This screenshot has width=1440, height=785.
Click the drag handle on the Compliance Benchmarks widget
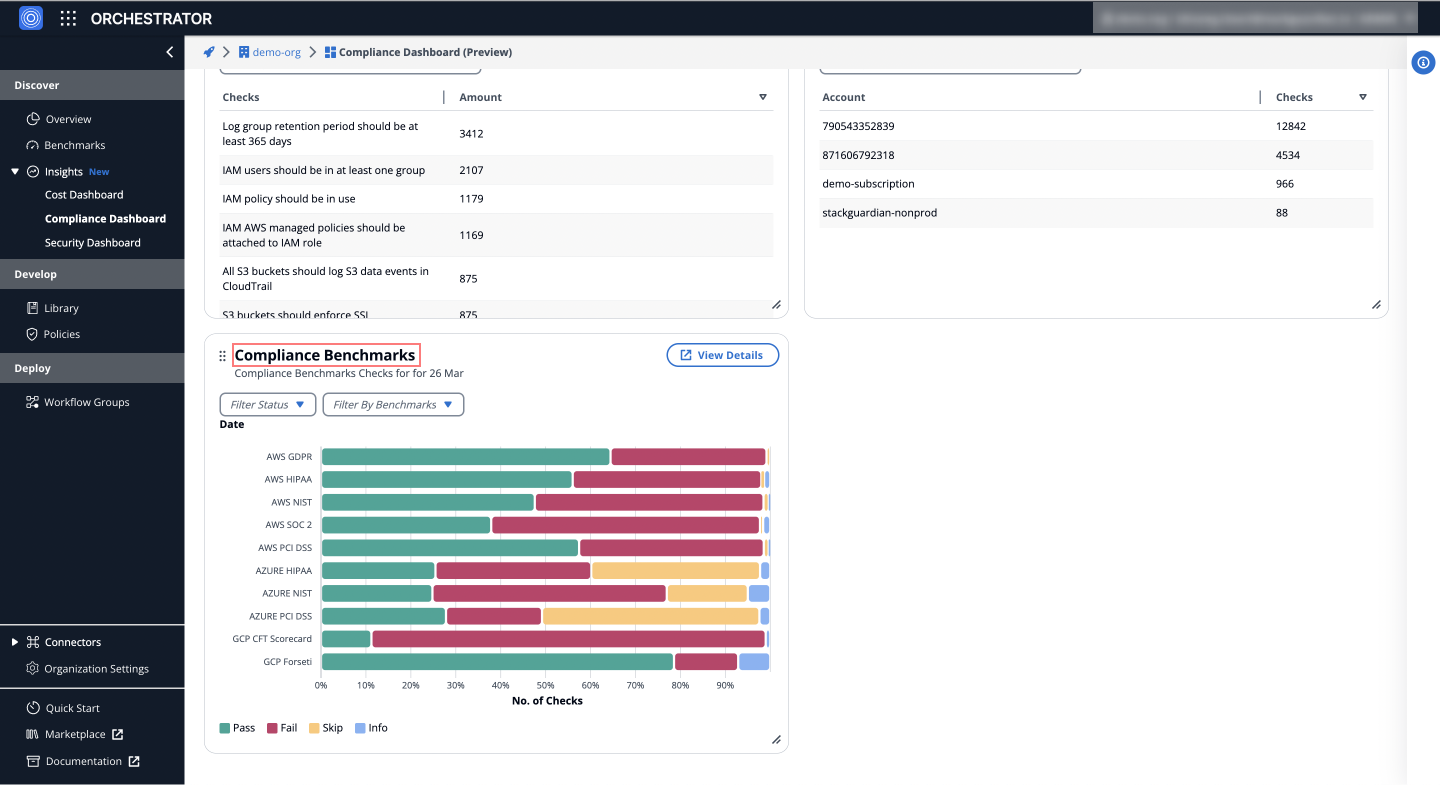(220, 355)
